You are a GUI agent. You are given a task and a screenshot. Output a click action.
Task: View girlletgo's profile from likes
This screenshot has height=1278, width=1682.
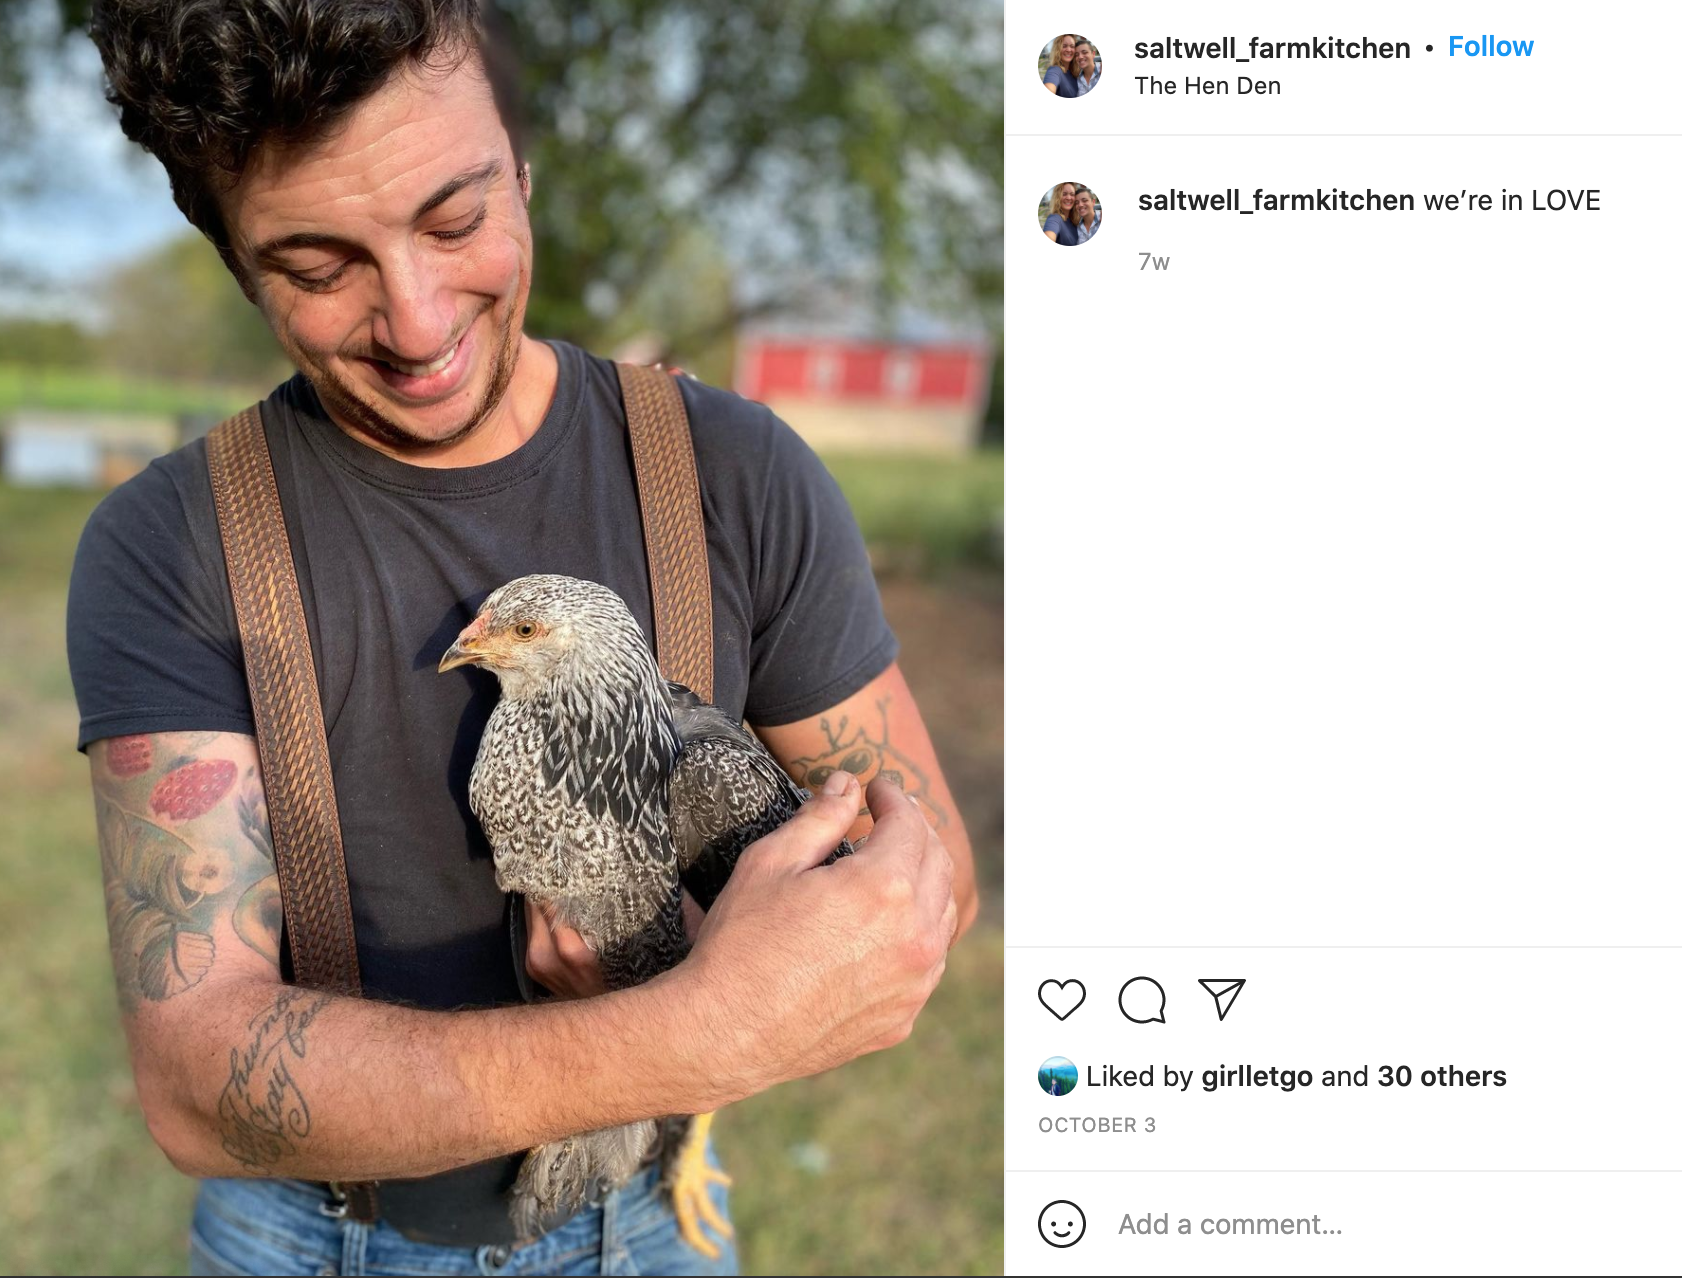(x=1256, y=1077)
